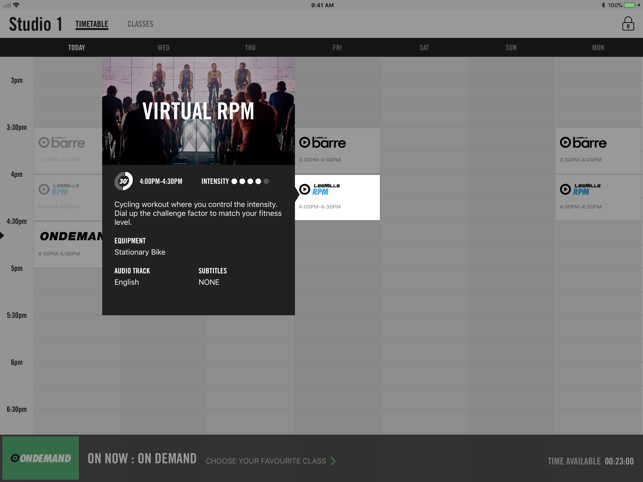Click the Audio Track English value
The height and width of the screenshot is (482, 643).
[x=127, y=282]
